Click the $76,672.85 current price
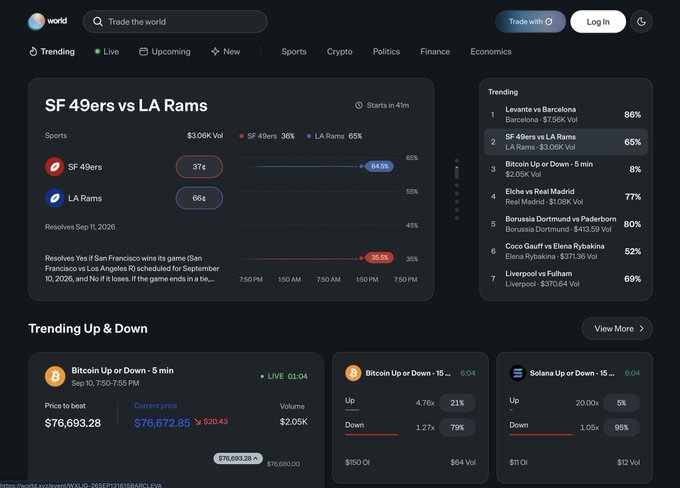Viewport: 680px width, 488px height. 162,423
